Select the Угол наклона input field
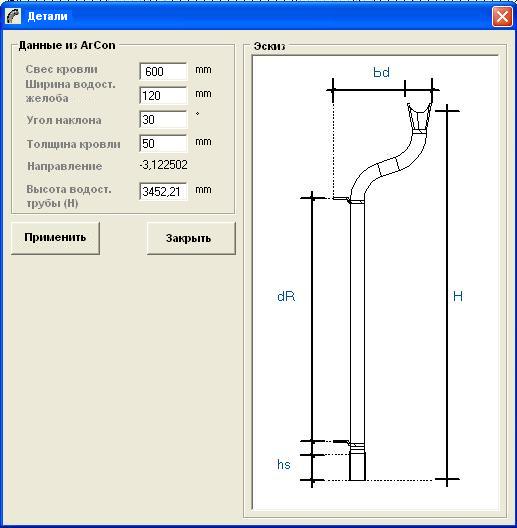Image resolution: width=517 pixels, height=528 pixels. pos(163,119)
